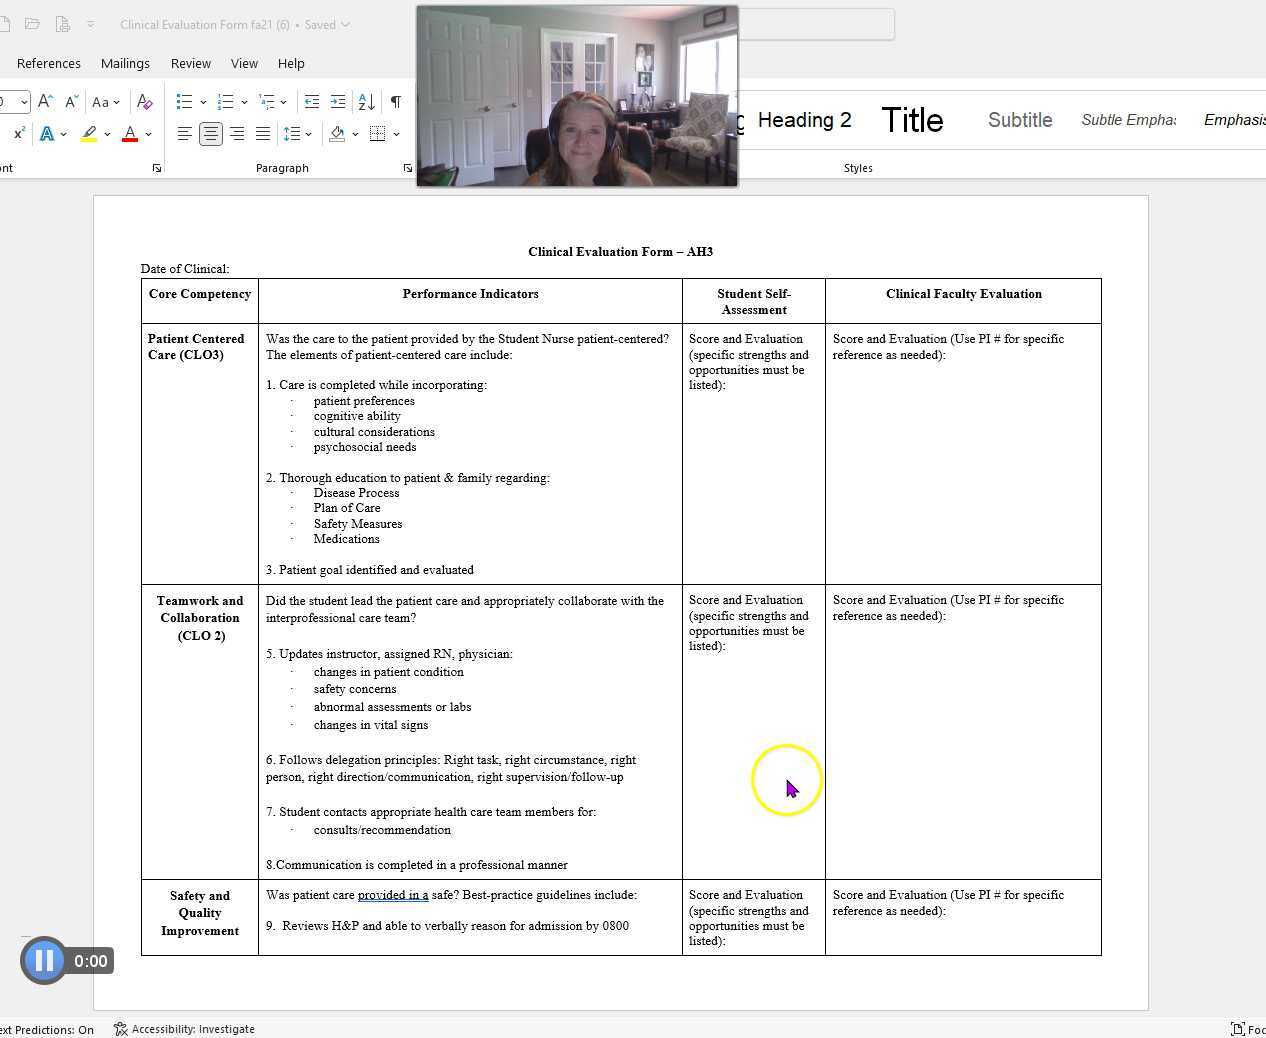1266x1038 pixels.
Task: Toggle Text Predictions in status bar
Action: (x=47, y=1029)
